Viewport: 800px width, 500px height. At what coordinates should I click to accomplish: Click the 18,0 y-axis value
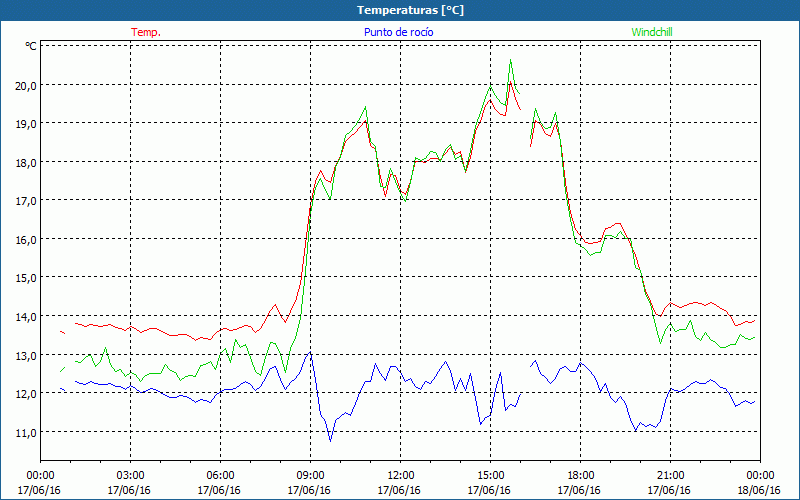(x=26, y=163)
